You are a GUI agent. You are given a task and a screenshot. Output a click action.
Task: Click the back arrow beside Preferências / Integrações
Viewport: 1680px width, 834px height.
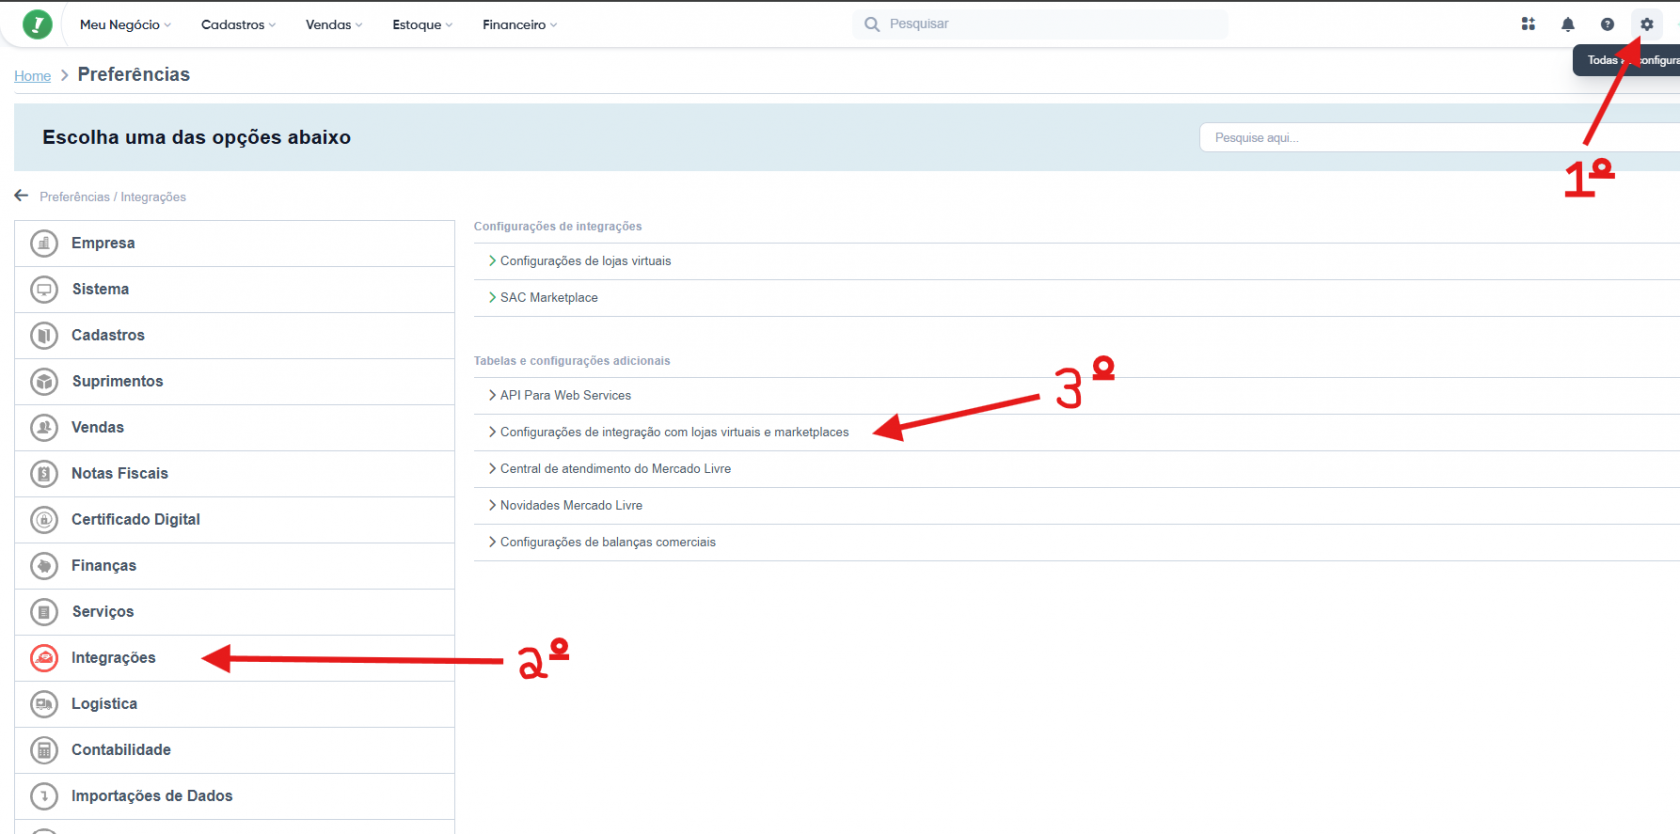[21, 196]
